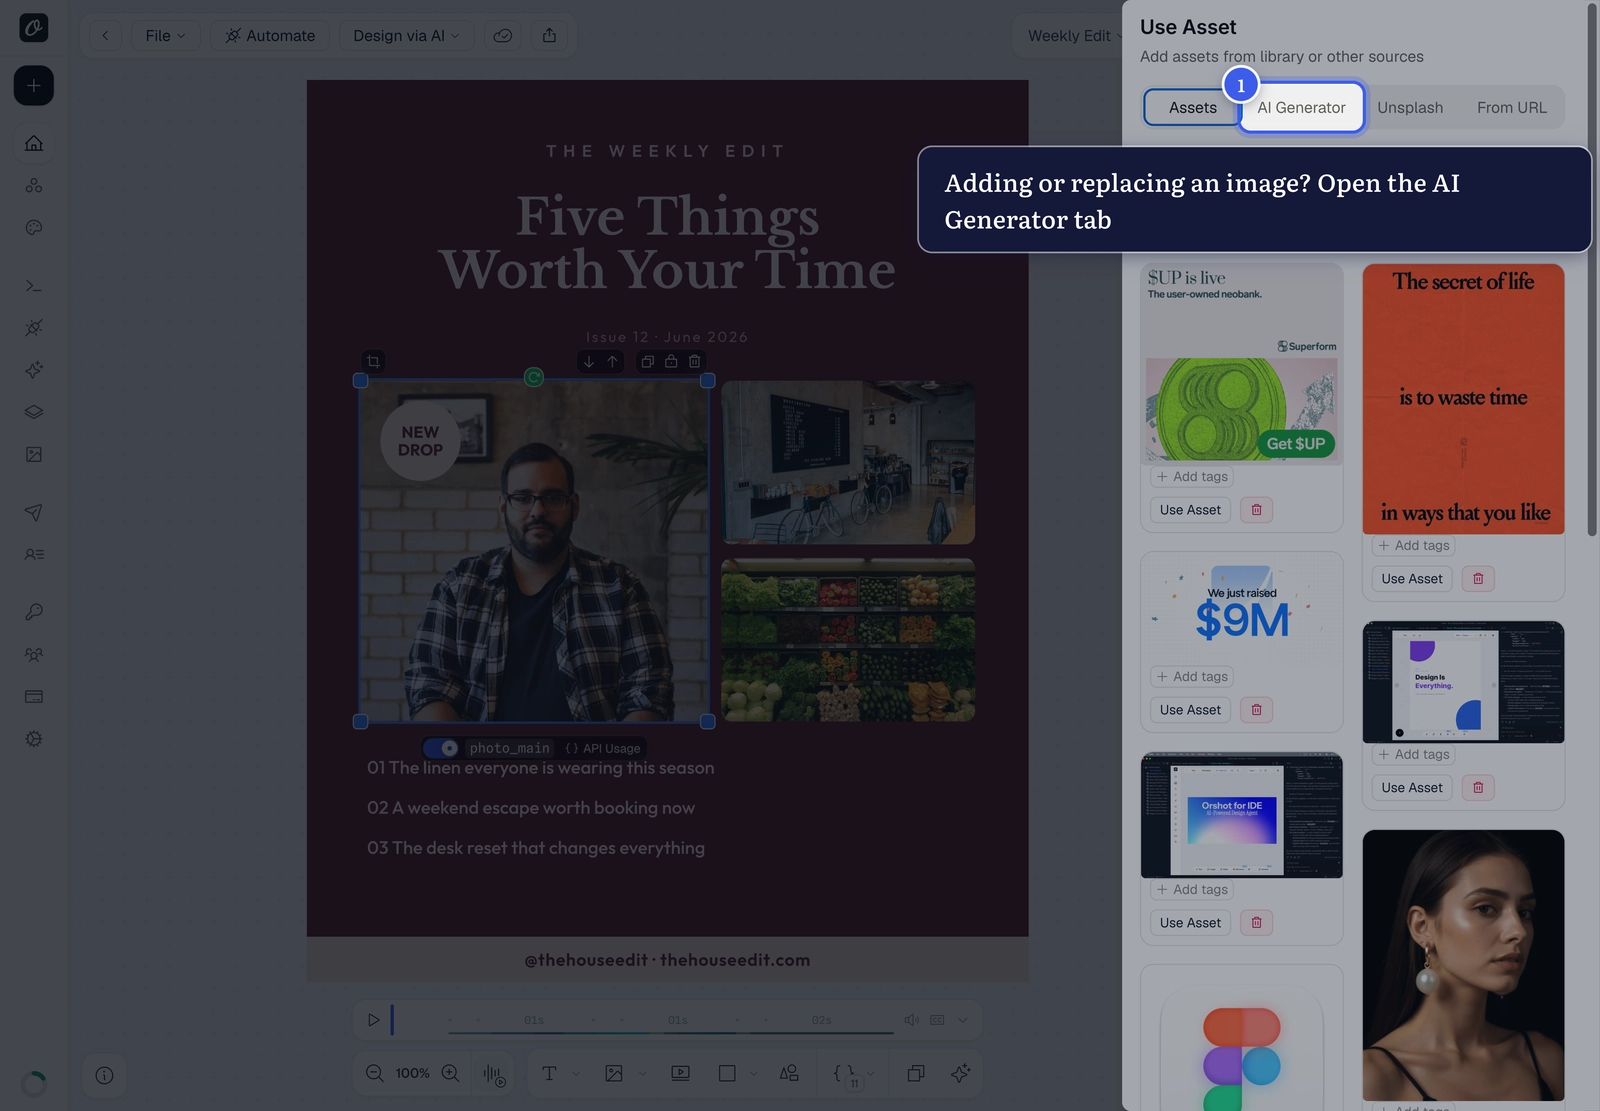Click the timeline playhead marker
The image size is (1600, 1111).
point(392,1020)
